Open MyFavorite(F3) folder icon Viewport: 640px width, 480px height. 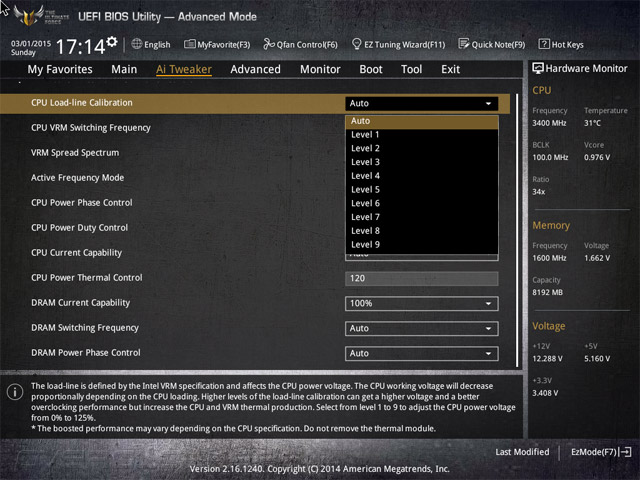(x=189, y=44)
